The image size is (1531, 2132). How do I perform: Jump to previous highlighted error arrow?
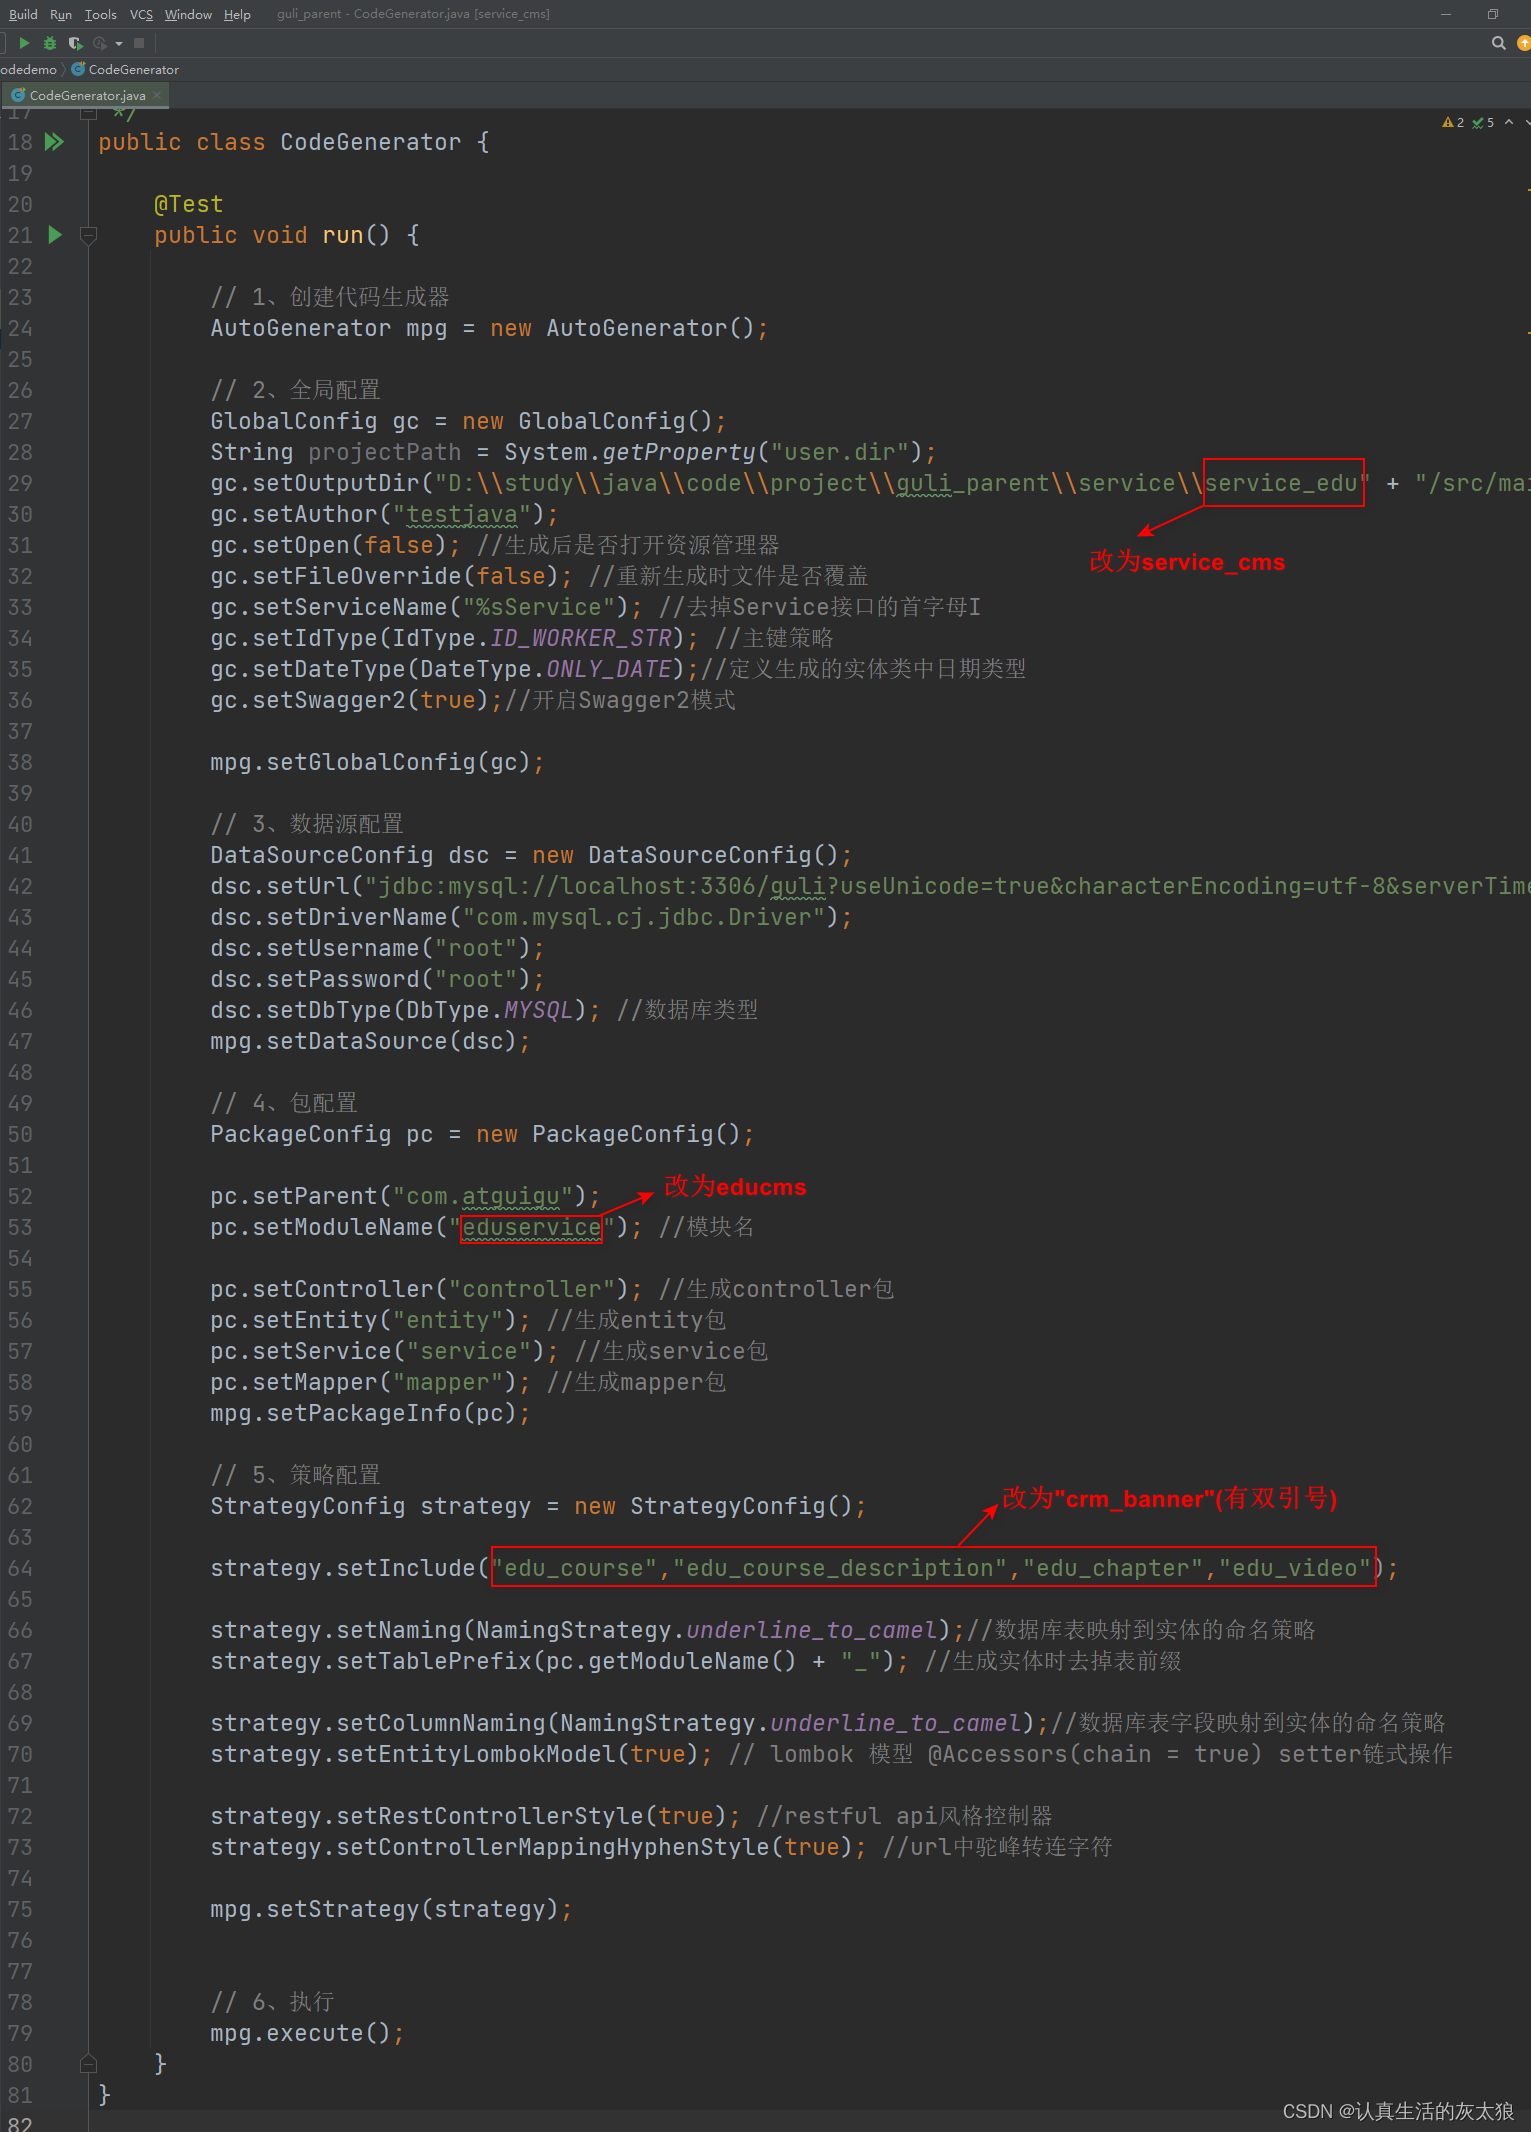[1509, 122]
